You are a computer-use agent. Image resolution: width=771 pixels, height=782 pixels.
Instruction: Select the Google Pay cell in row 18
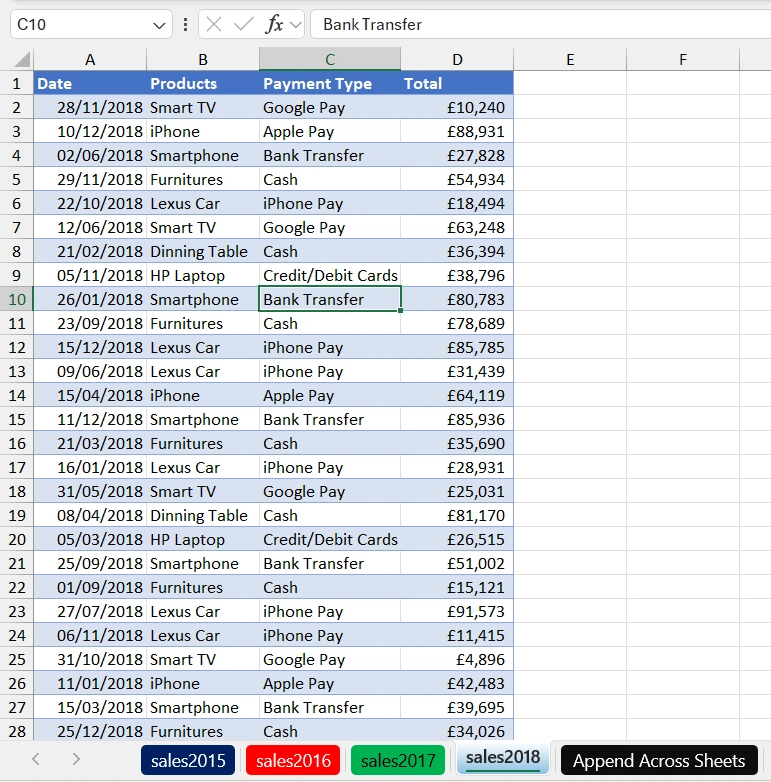click(330, 491)
